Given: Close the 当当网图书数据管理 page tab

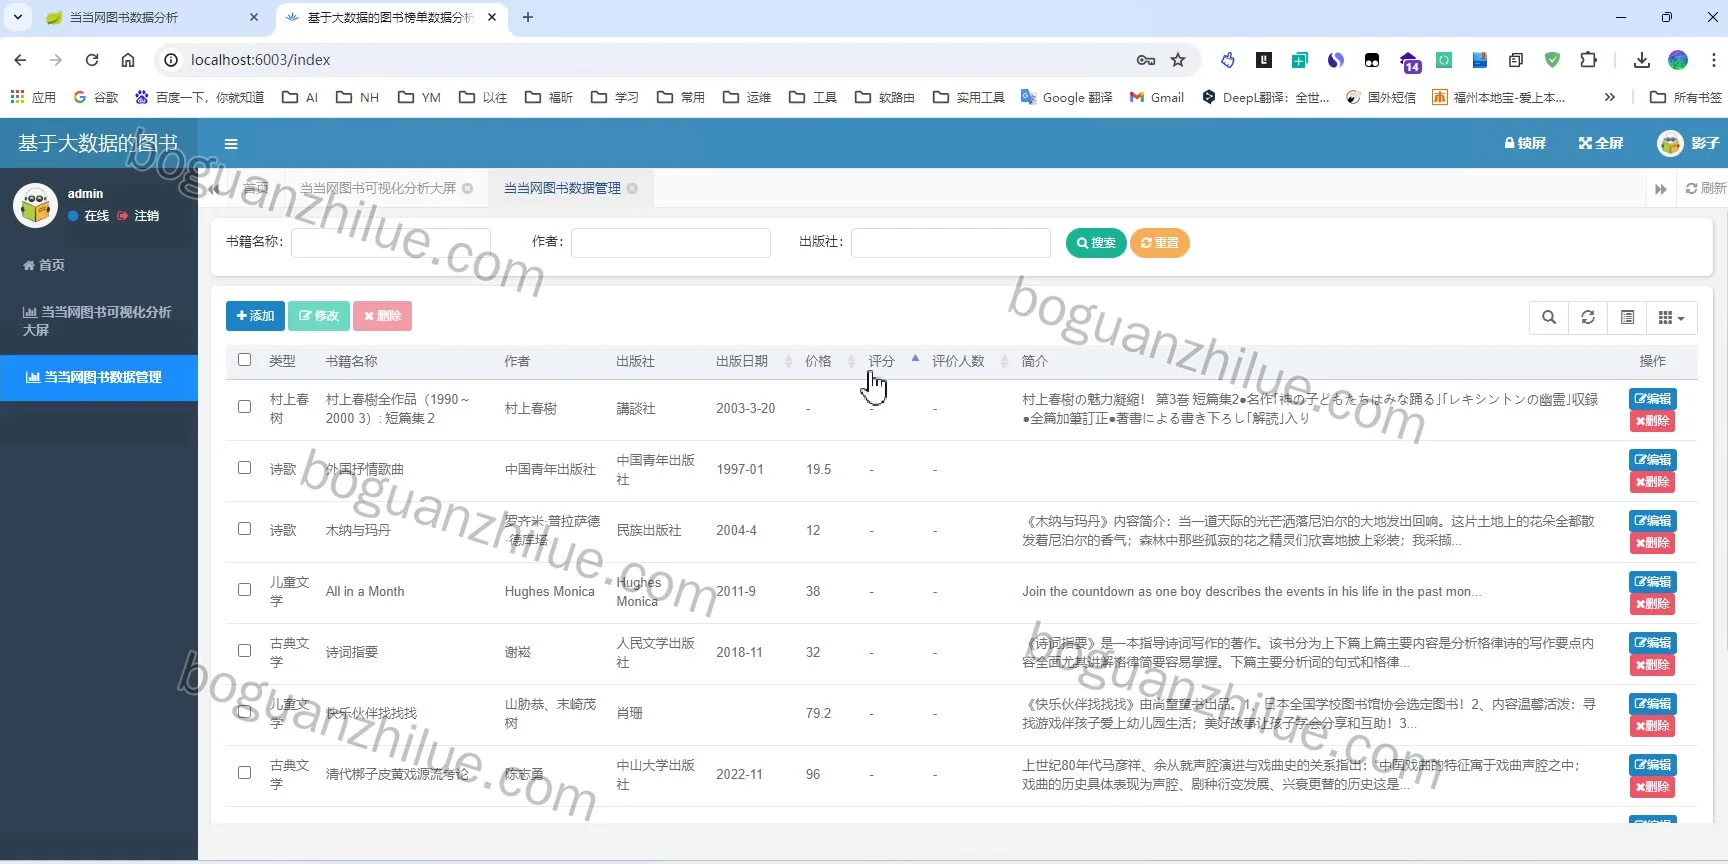Looking at the screenshot, I should [632, 188].
